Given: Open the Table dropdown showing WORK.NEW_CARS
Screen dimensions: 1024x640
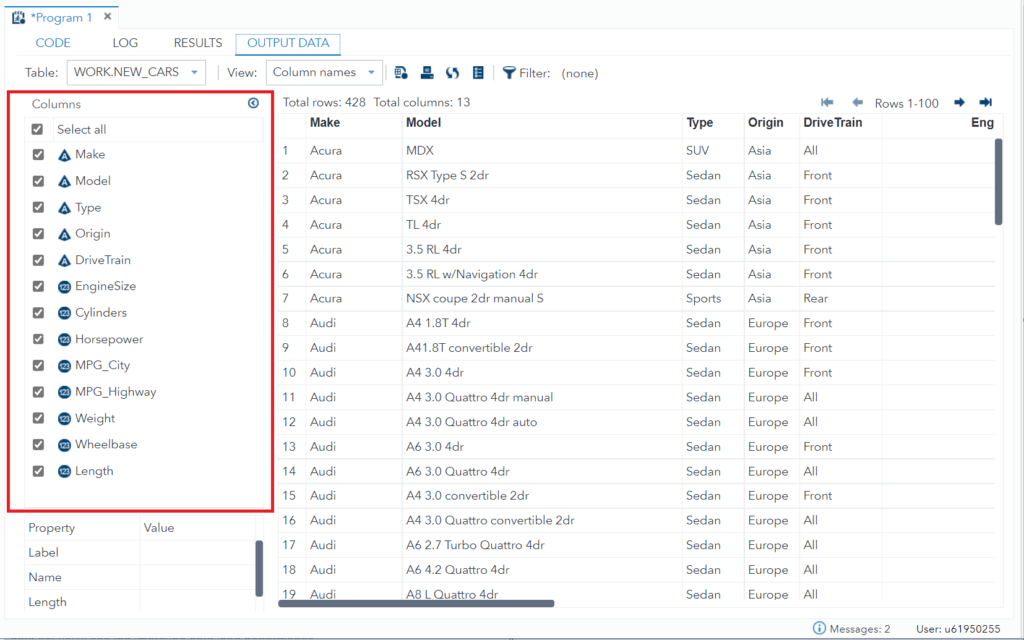Looking at the screenshot, I should (x=135, y=72).
